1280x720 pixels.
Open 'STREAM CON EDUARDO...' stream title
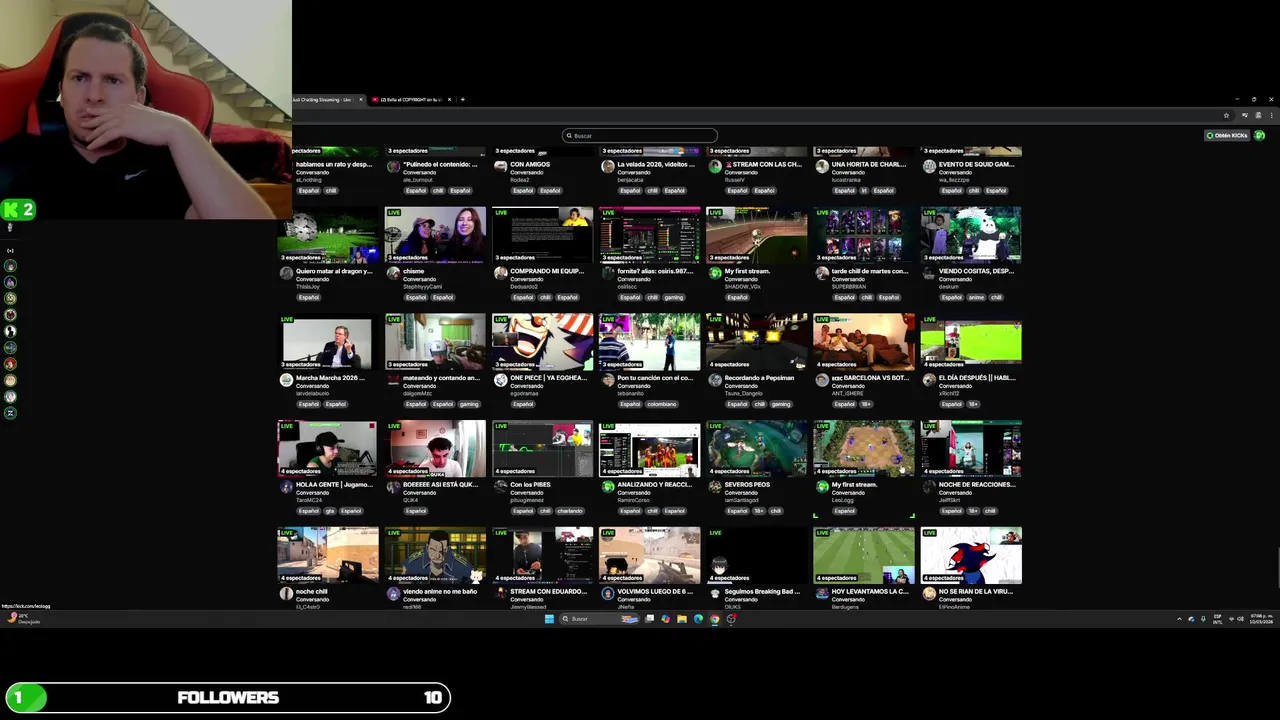click(548, 592)
